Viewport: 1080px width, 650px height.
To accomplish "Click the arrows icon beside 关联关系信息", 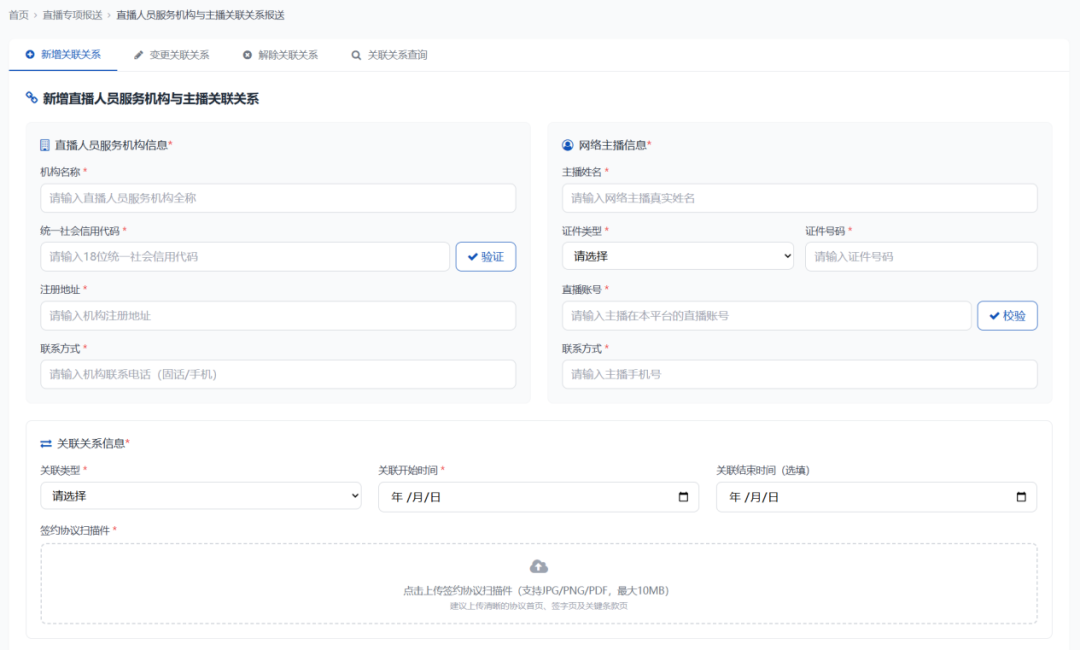I will point(46,443).
